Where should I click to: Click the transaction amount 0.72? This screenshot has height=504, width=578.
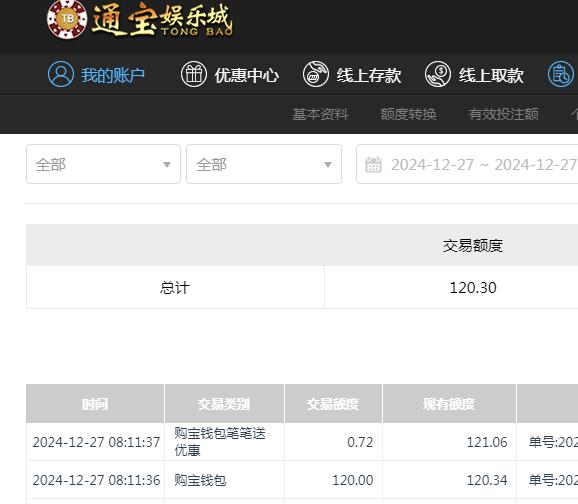click(x=360, y=442)
